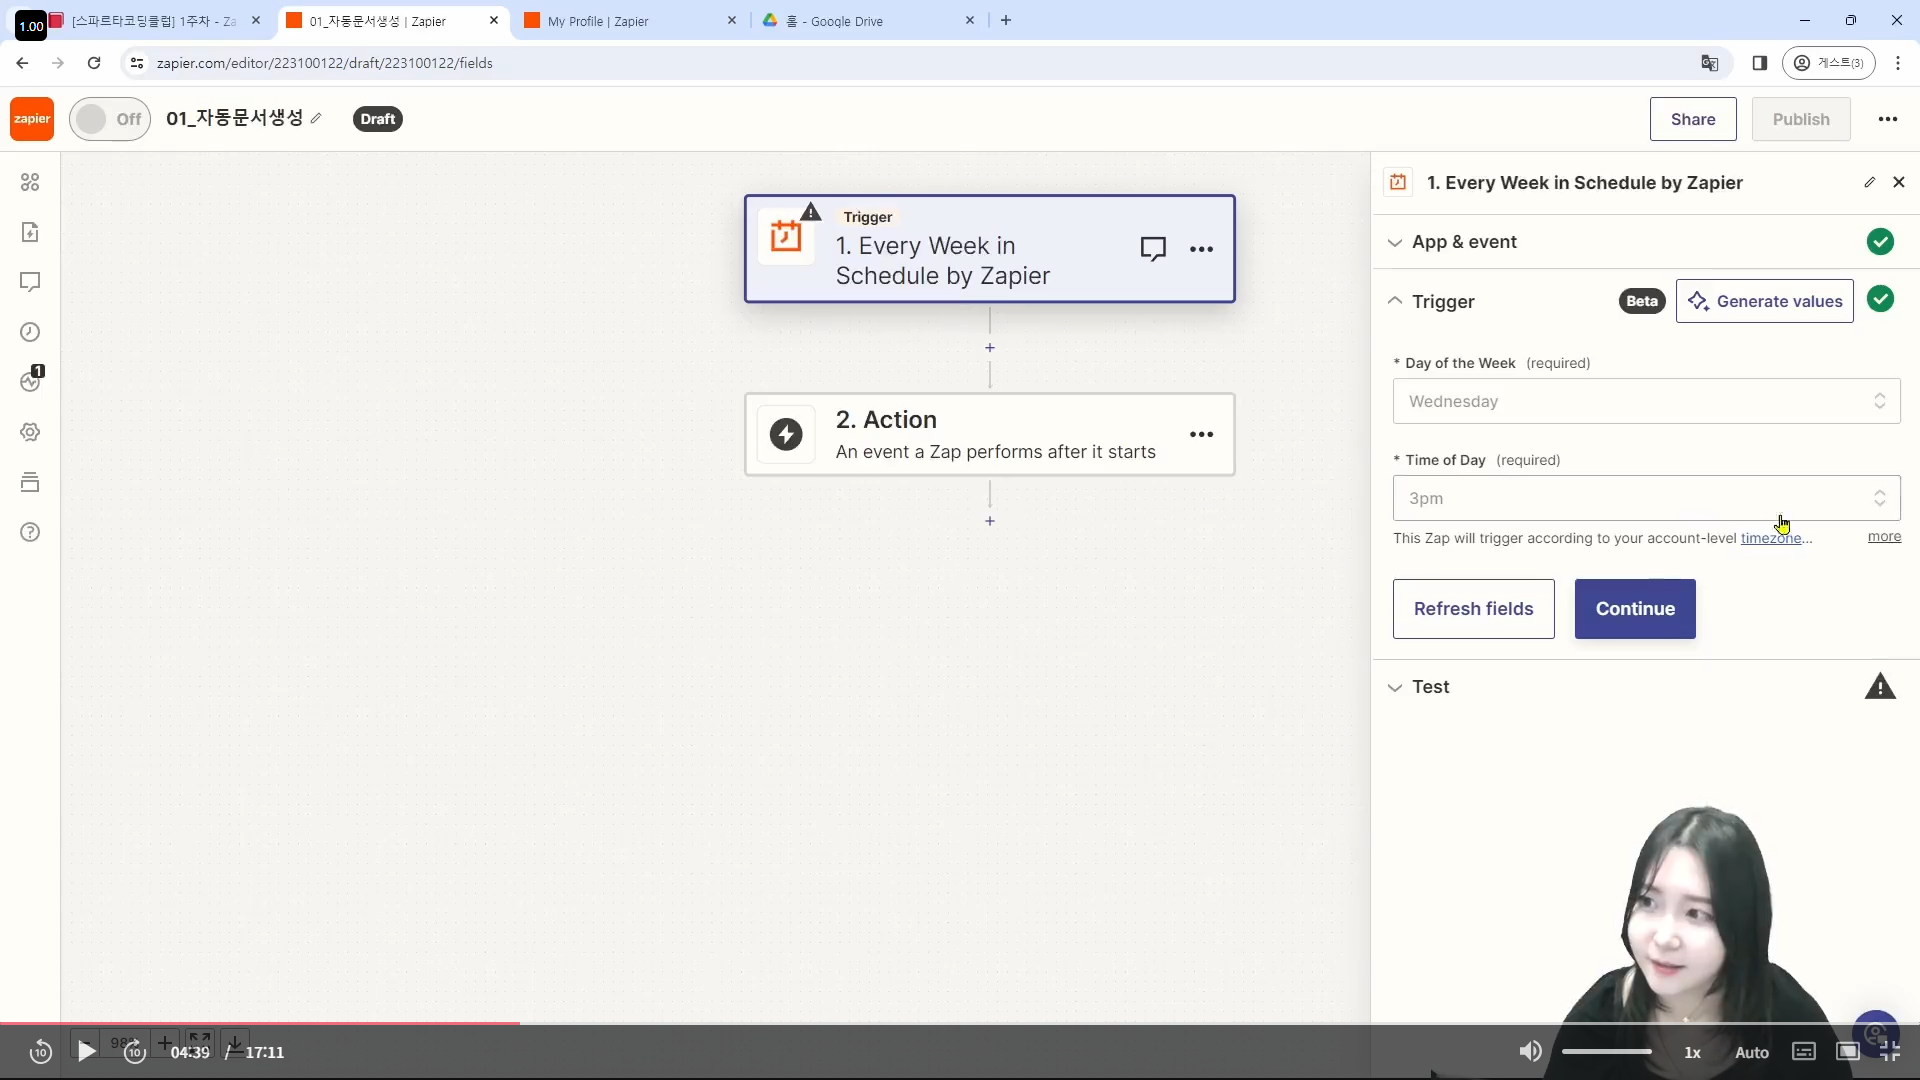Image resolution: width=1920 pixels, height=1080 pixels.
Task: Open the Action step's three-dot menu
Action: 1201,434
